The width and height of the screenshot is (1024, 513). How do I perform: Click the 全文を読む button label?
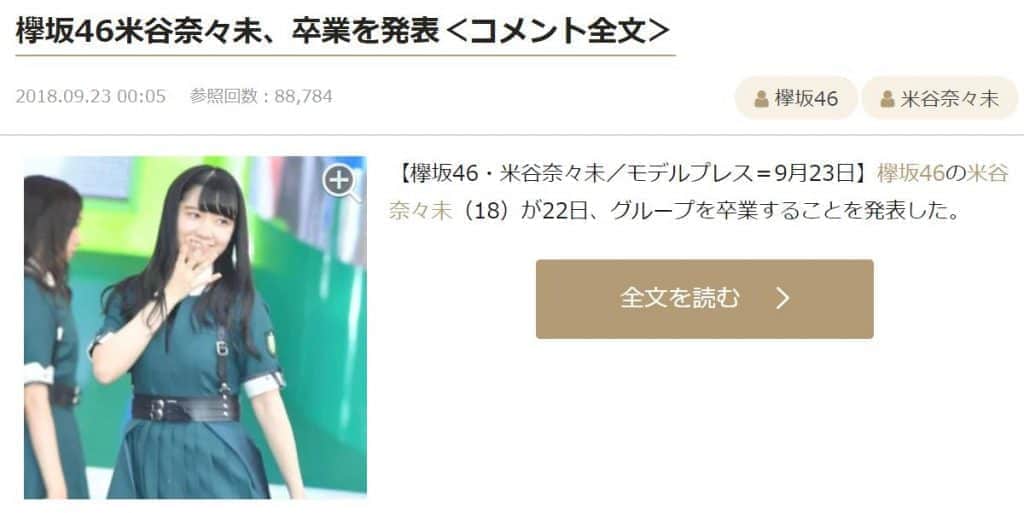coord(679,298)
